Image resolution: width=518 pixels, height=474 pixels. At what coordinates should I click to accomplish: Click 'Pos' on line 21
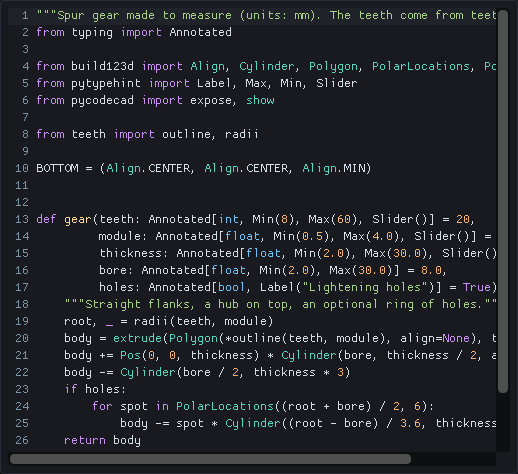pyautogui.click(x=130, y=355)
